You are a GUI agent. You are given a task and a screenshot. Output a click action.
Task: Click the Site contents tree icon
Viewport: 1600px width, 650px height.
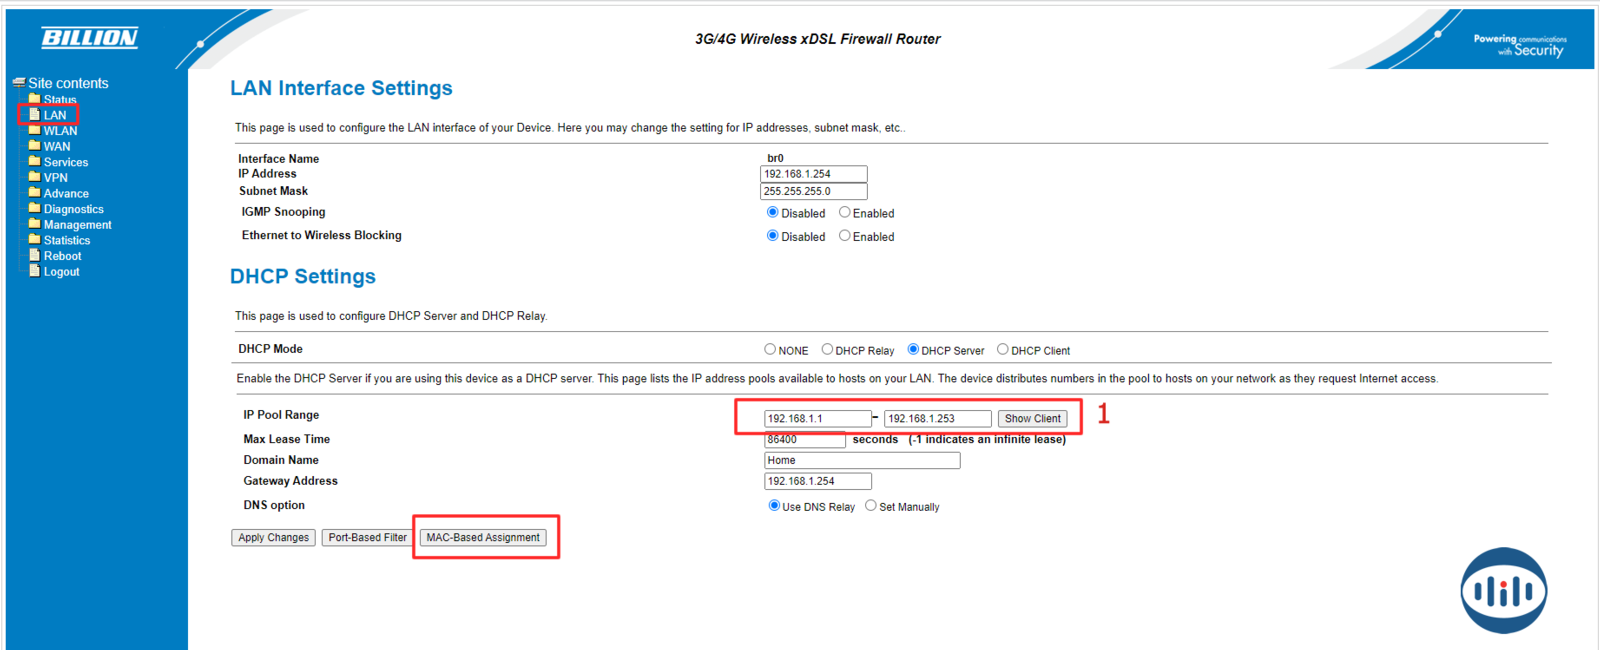[x=18, y=83]
